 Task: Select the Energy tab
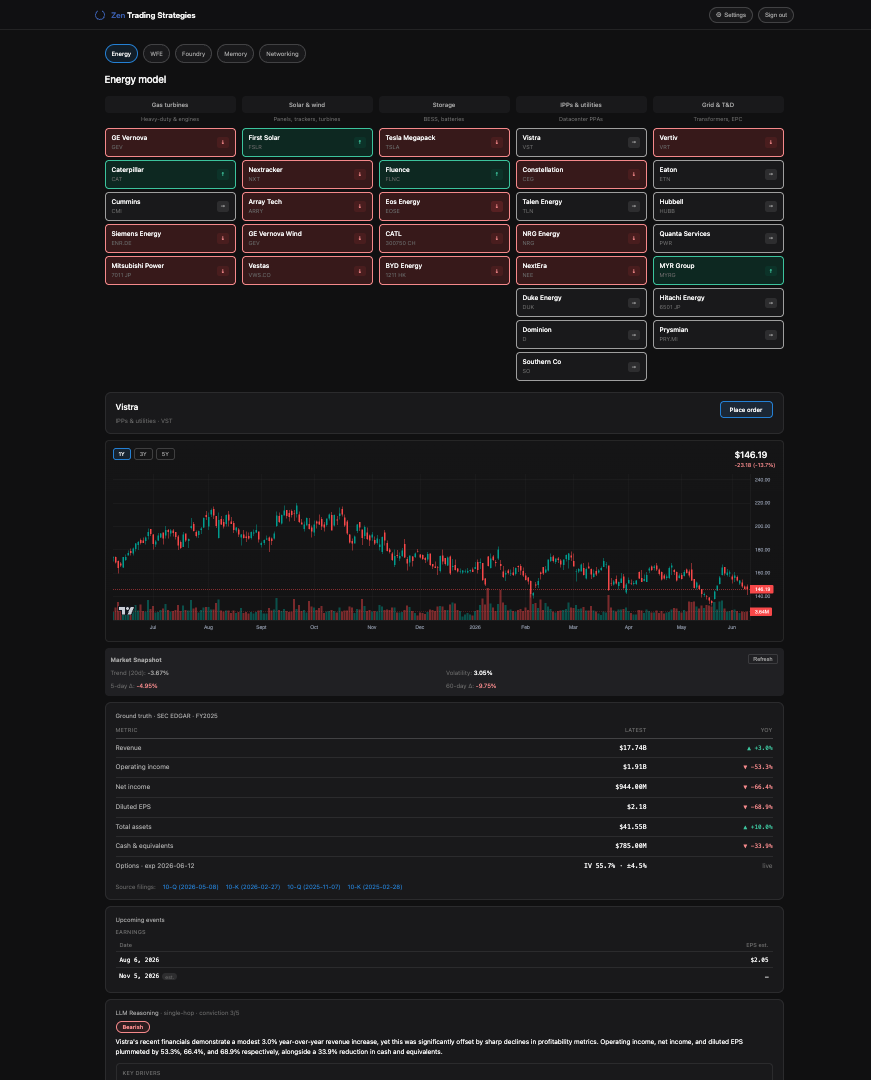pos(121,54)
